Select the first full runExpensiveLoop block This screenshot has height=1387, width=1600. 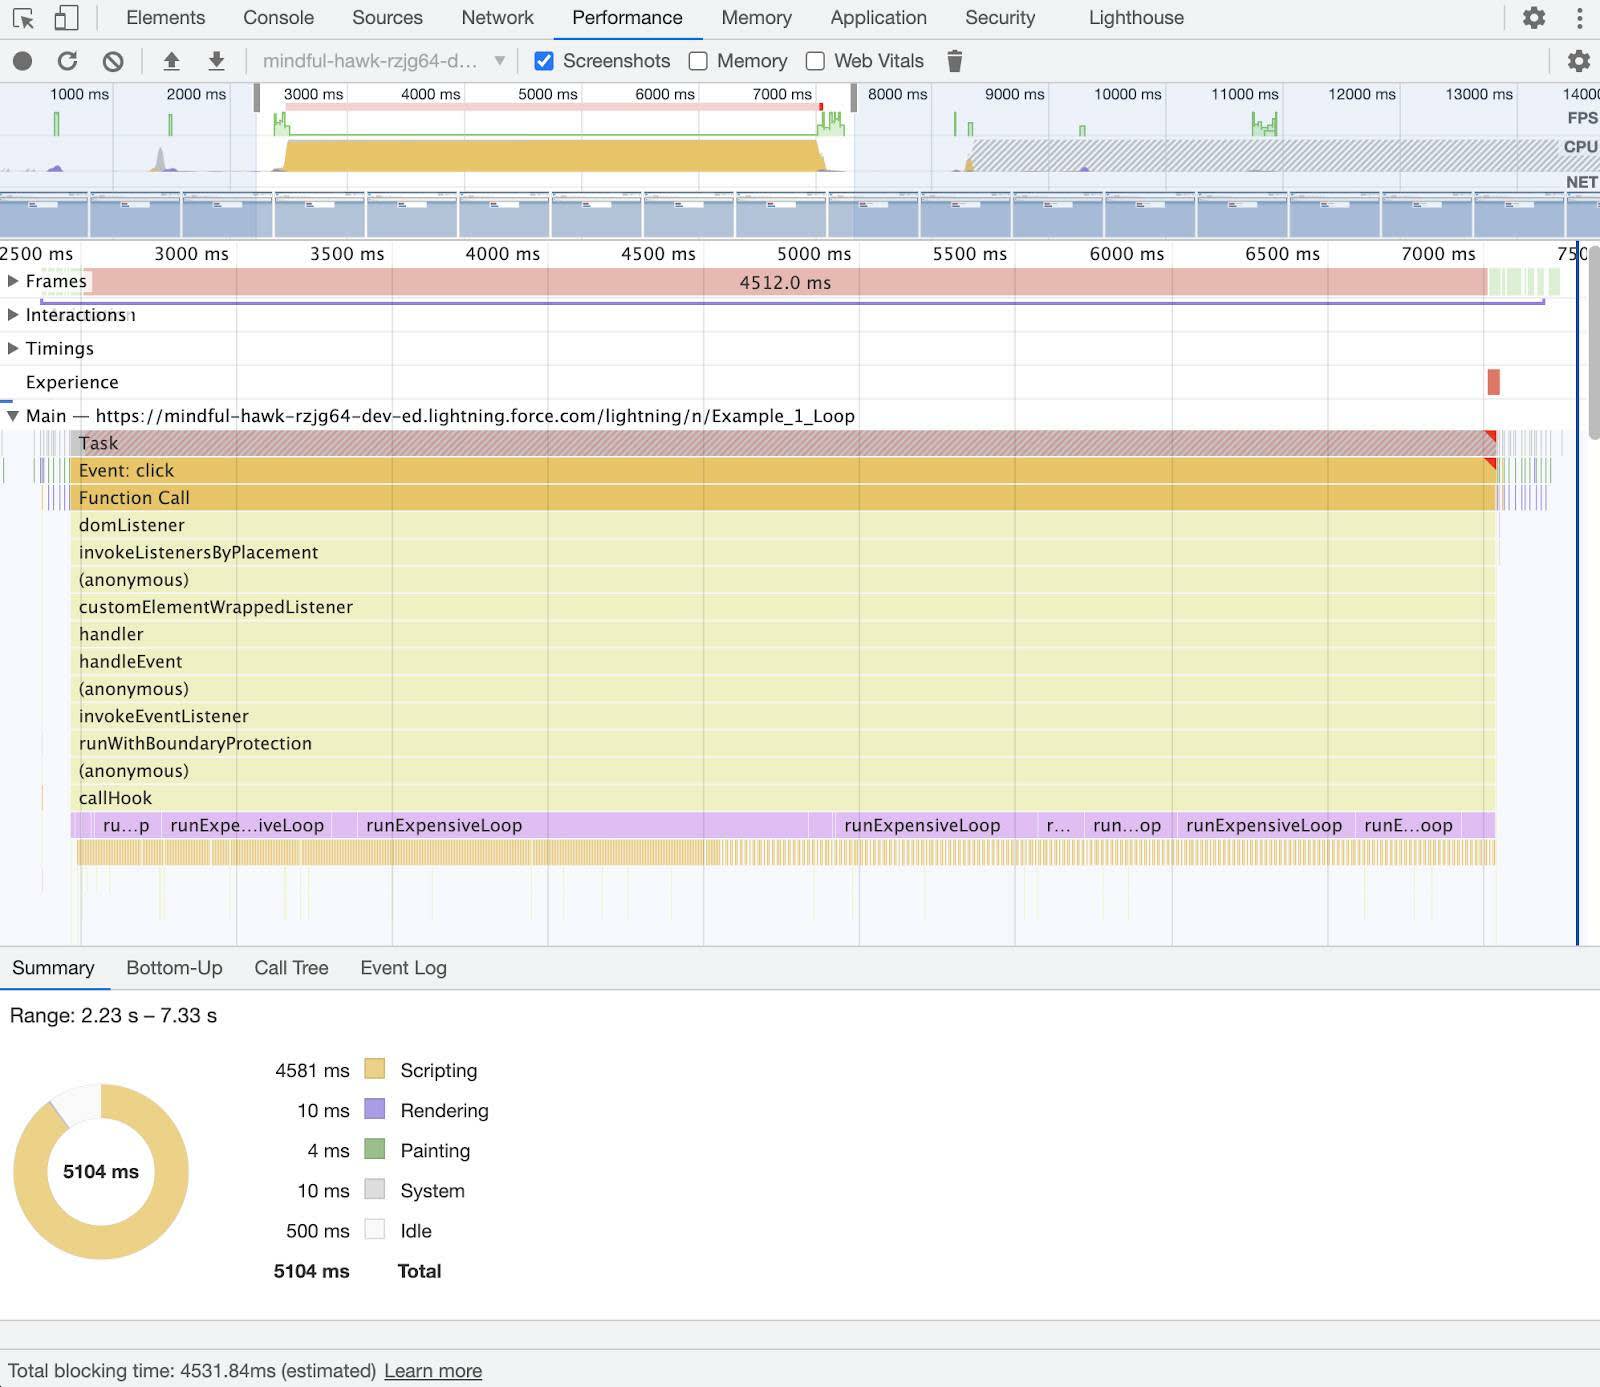(x=583, y=825)
